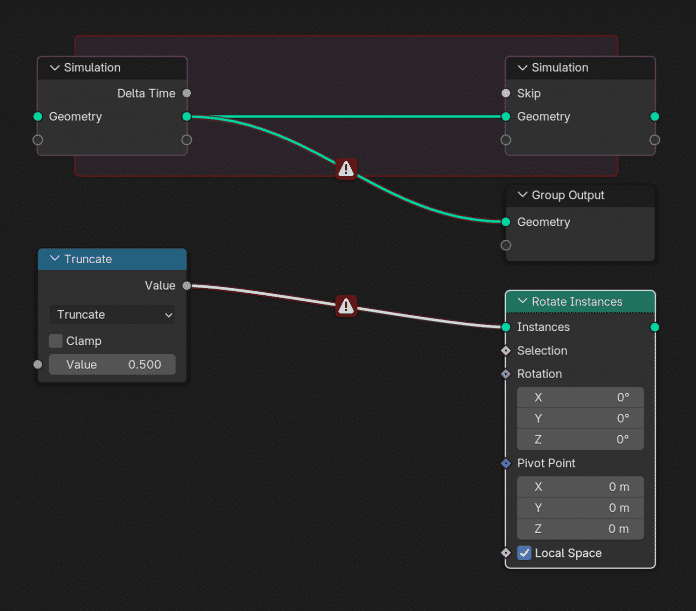Click warning icon on the Geometry link
This screenshot has height=611, width=696.
pyautogui.click(x=346, y=169)
